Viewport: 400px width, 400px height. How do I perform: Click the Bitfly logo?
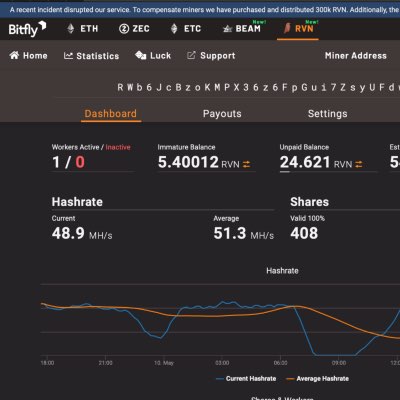pos(27,29)
